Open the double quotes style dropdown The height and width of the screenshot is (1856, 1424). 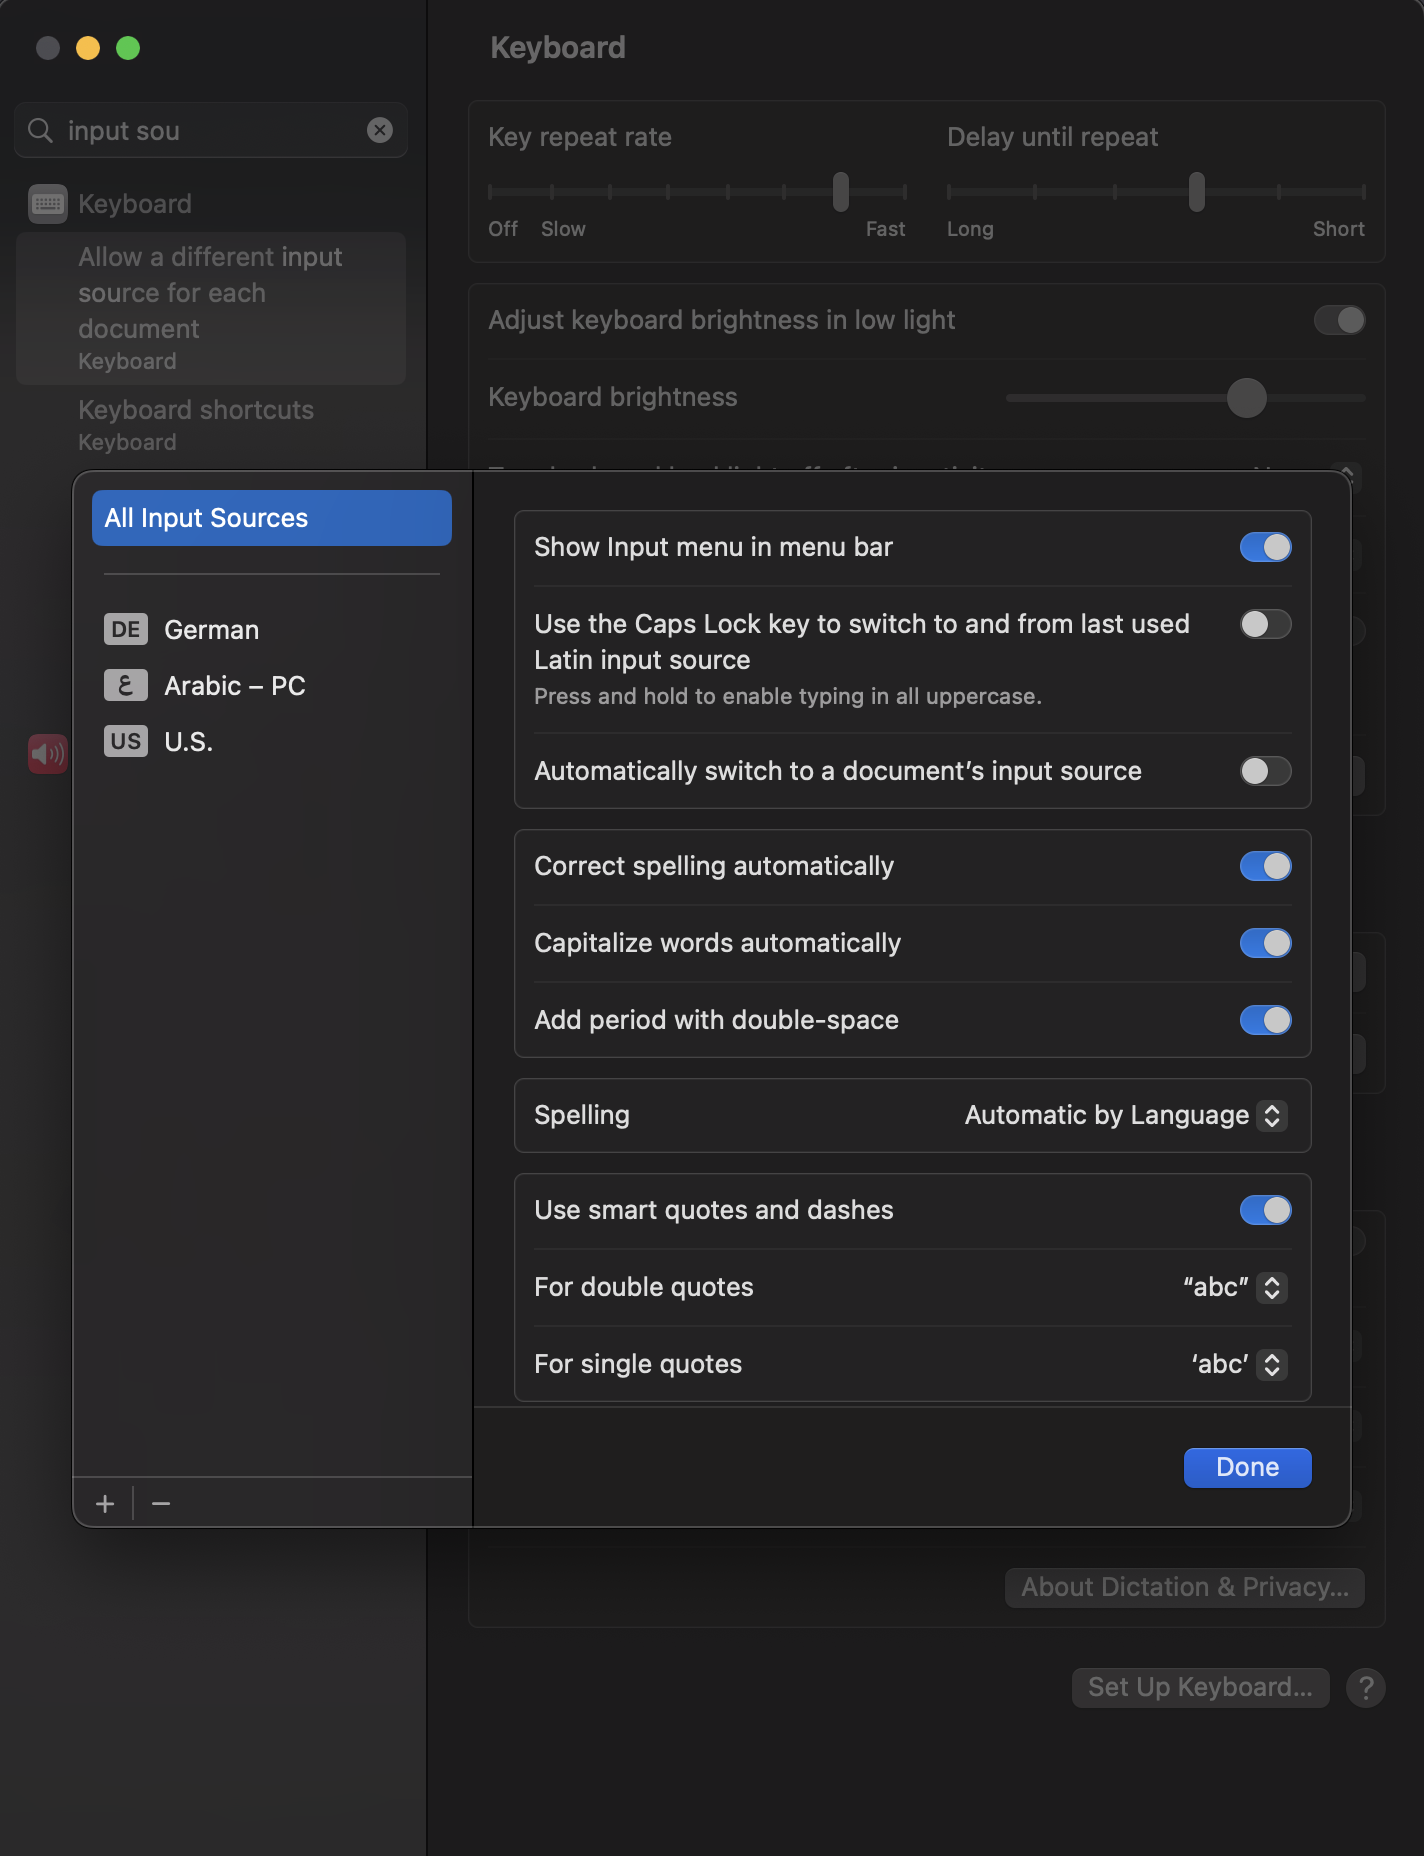point(1235,1287)
